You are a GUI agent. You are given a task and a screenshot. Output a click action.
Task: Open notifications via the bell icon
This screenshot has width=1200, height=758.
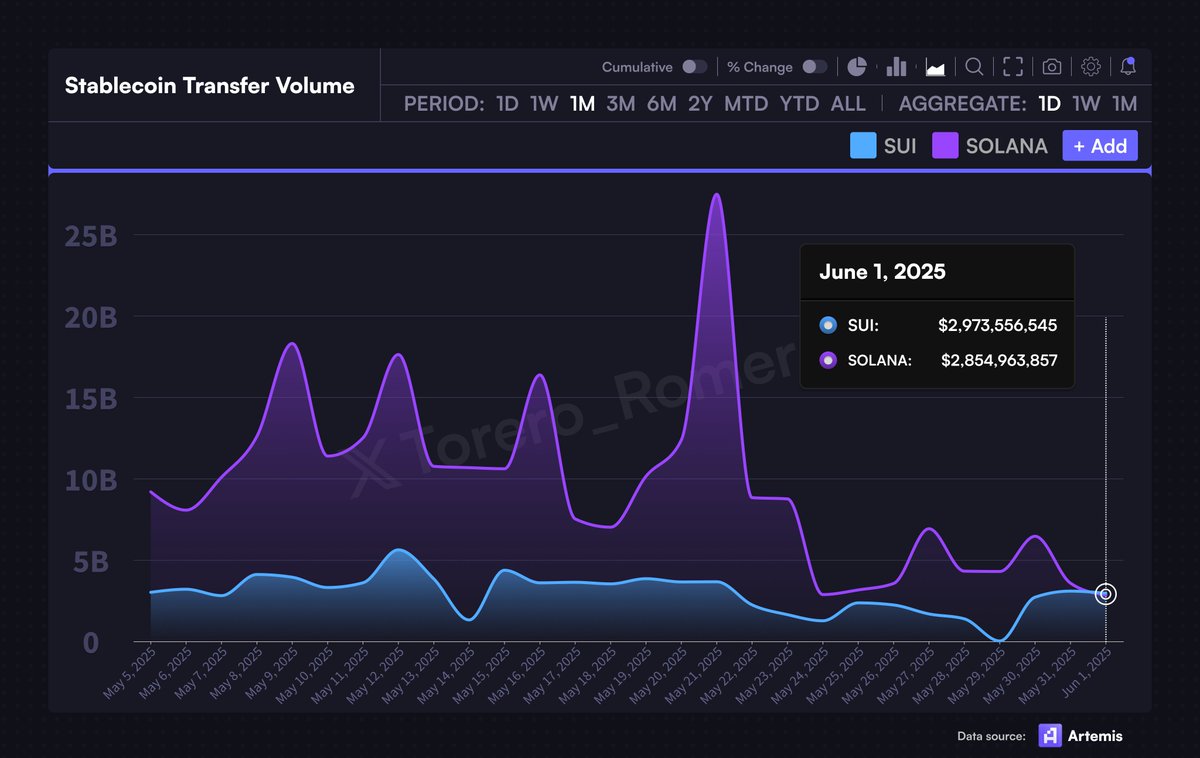(1129, 66)
